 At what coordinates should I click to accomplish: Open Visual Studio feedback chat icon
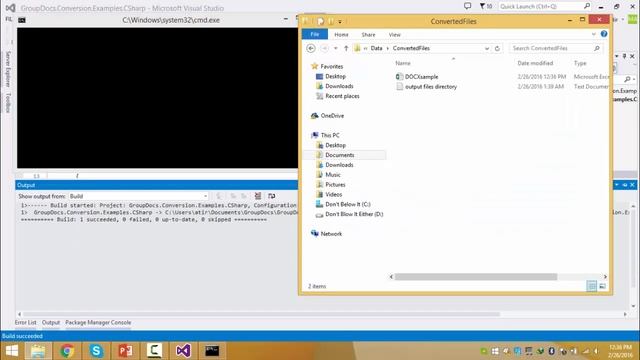(x=468, y=6)
